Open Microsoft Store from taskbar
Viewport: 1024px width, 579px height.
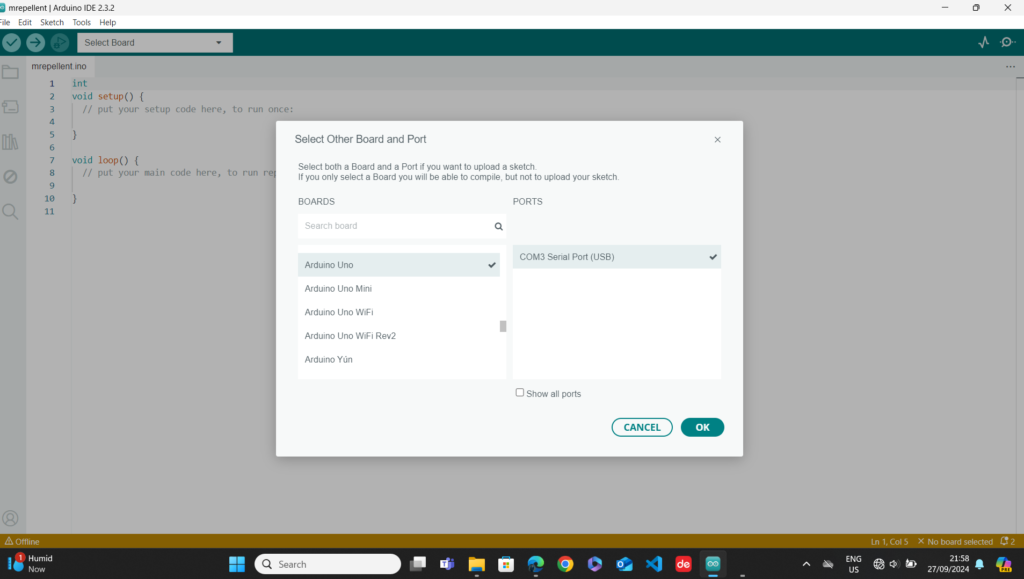tap(506, 564)
